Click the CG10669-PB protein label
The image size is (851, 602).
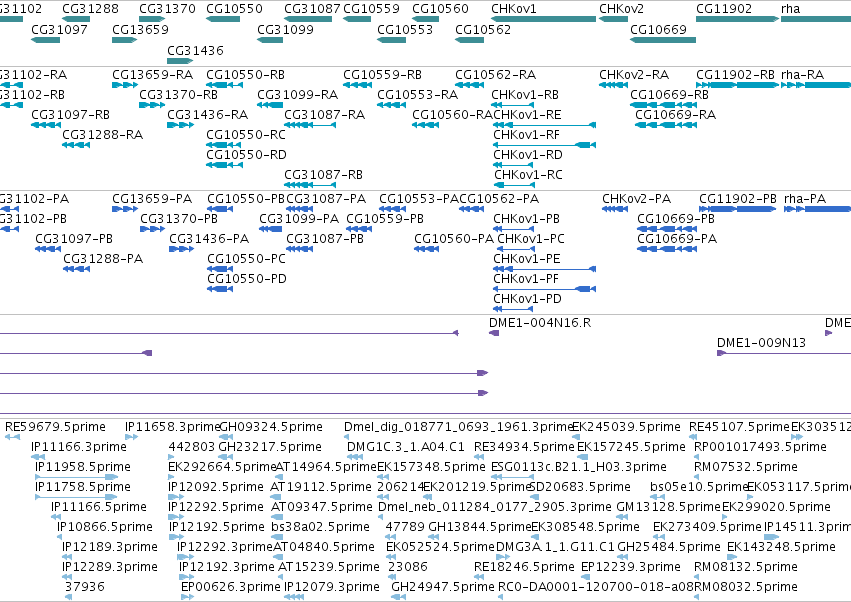pos(676,219)
